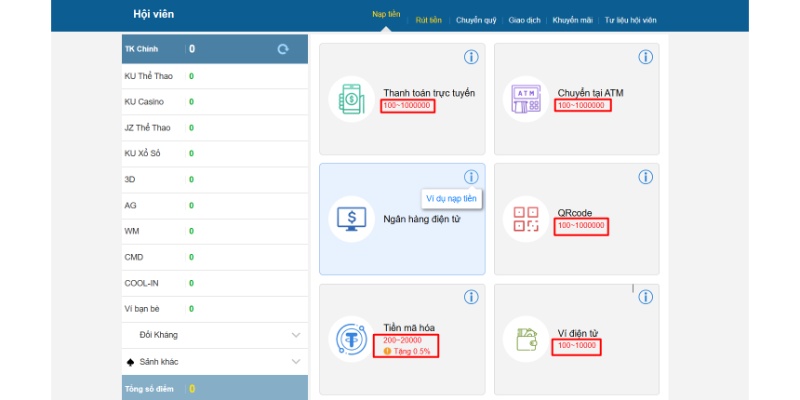
Task: Click the Ví dụ nạp tiền tooltip link
Action: click(x=452, y=198)
